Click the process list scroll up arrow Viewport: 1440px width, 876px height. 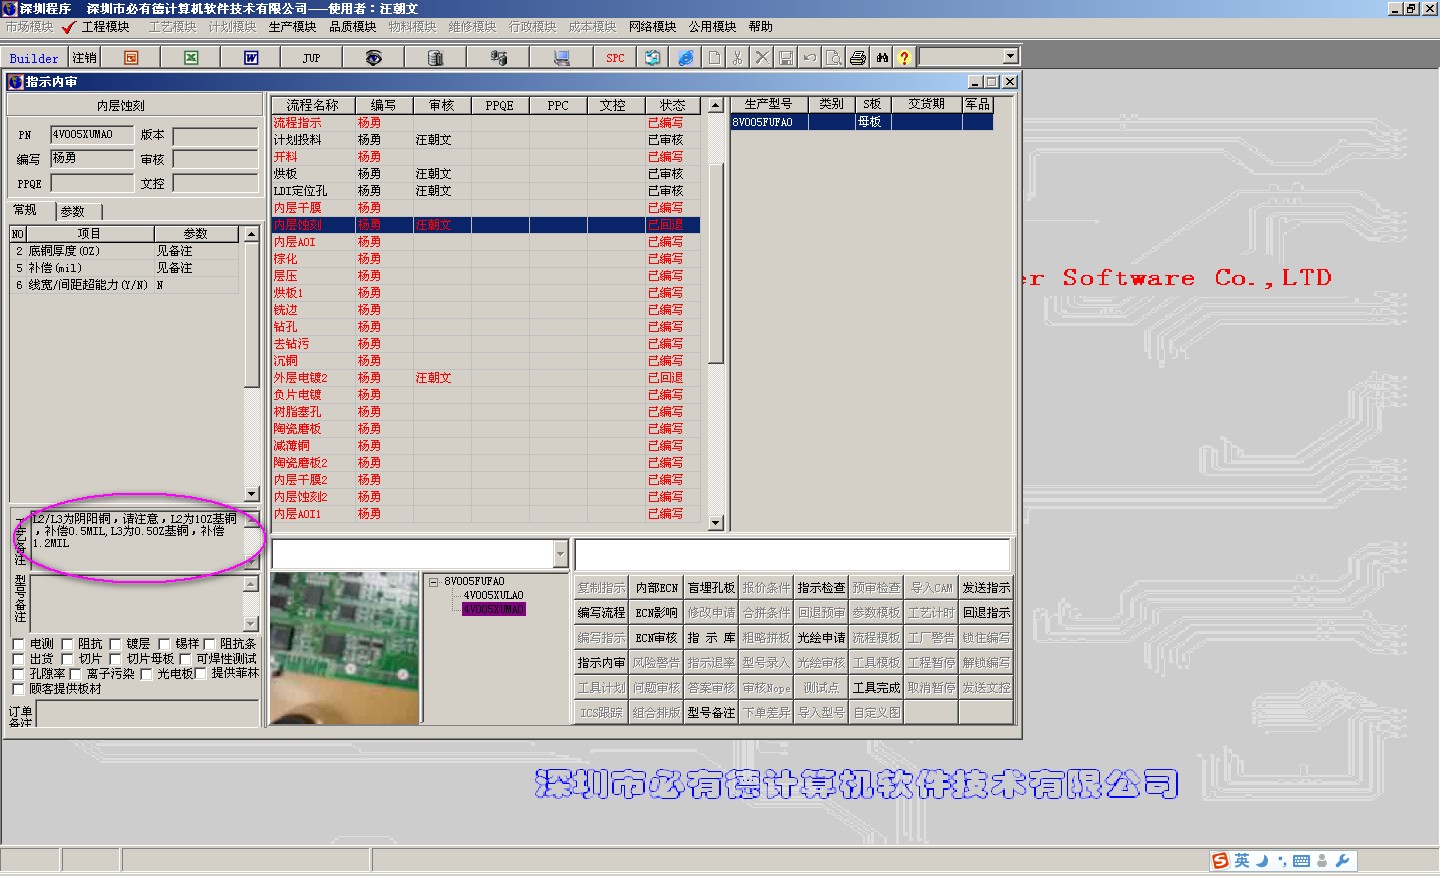click(715, 105)
